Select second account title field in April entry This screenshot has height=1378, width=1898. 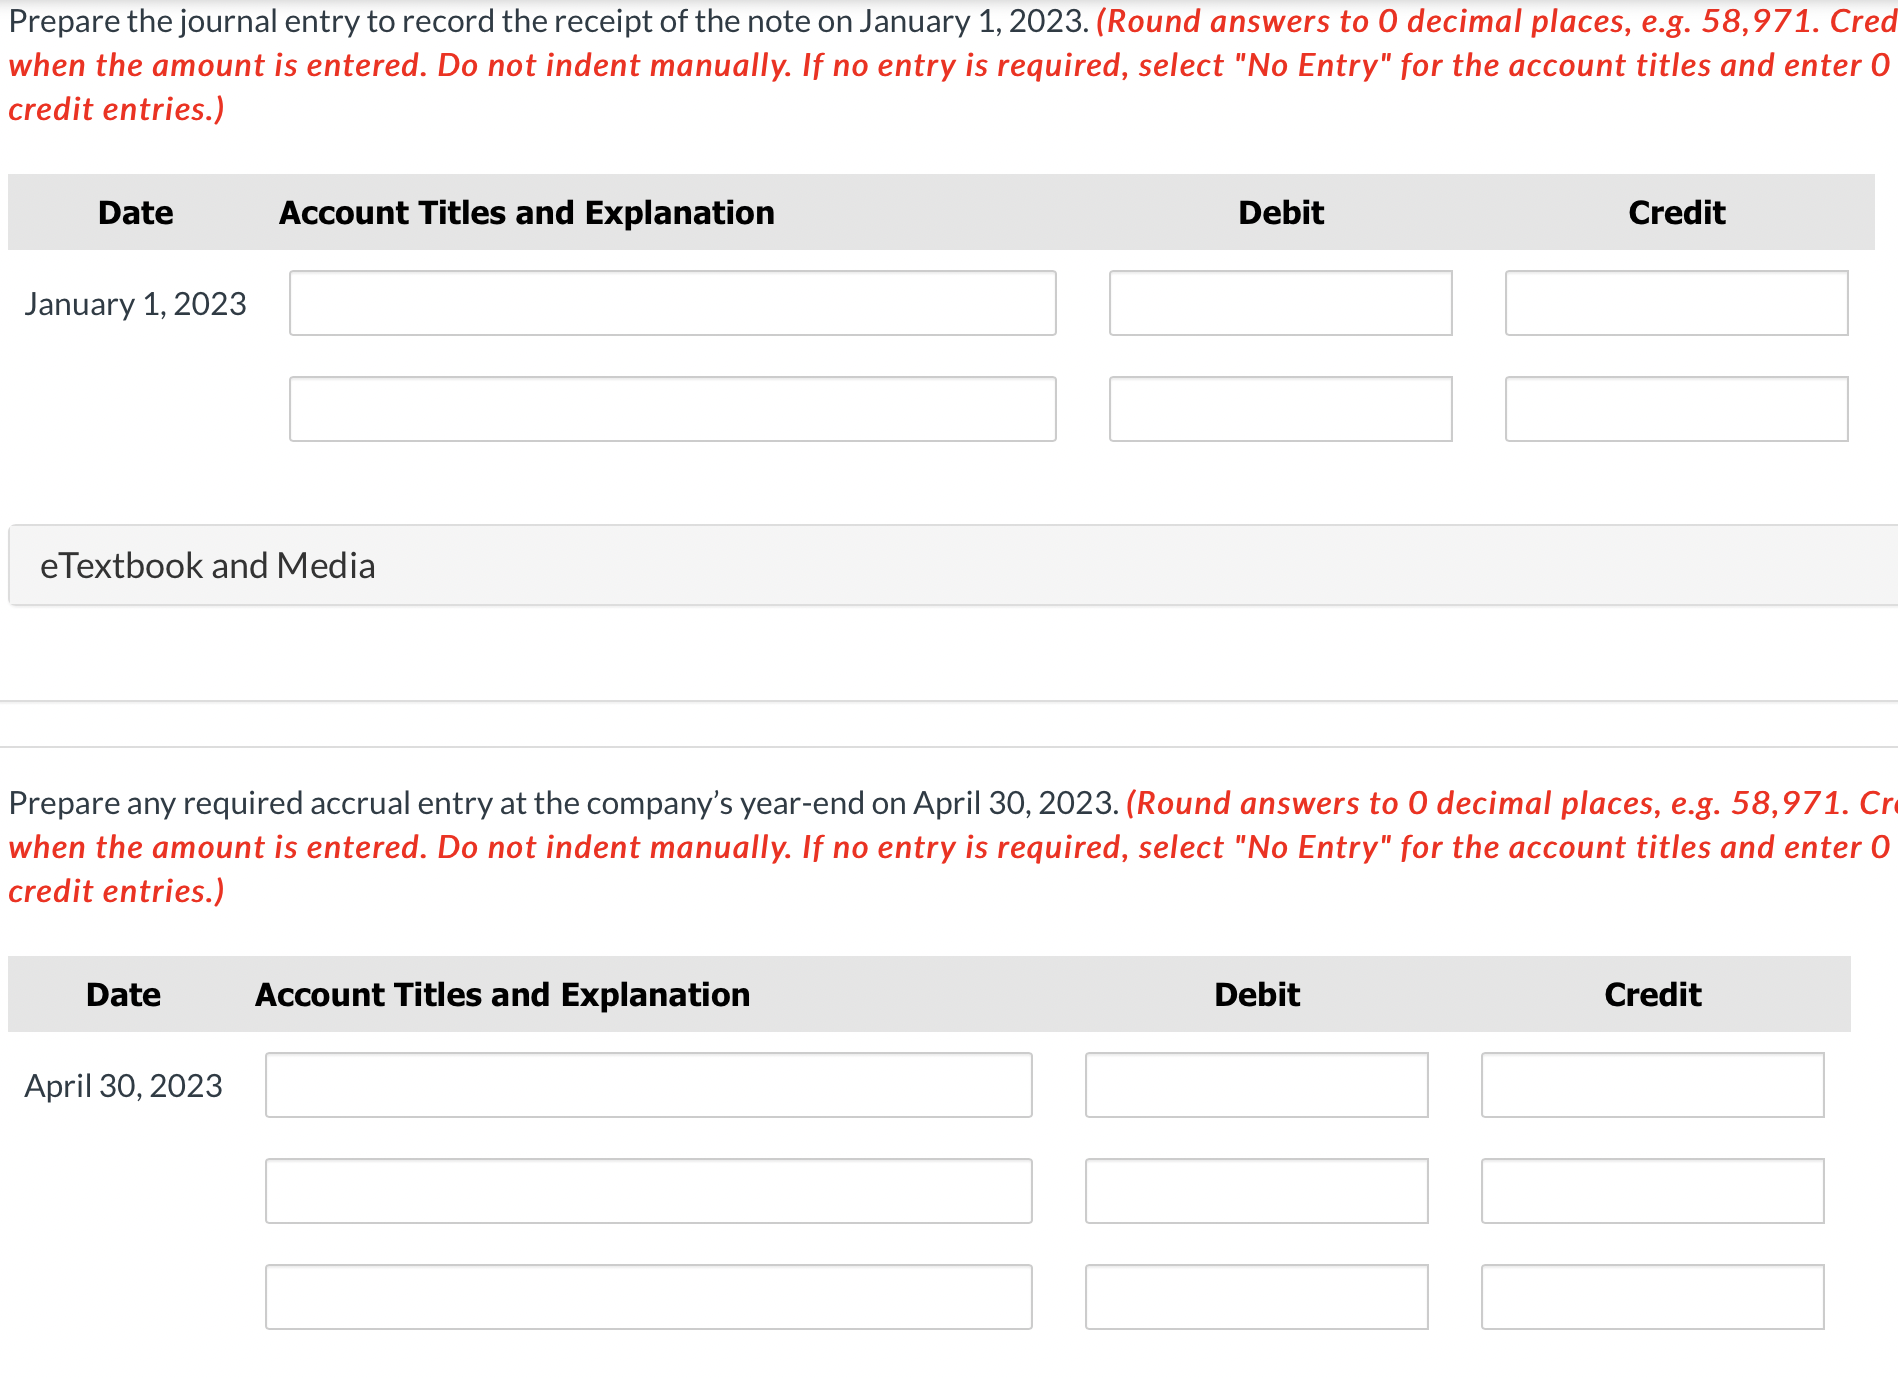tap(648, 1191)
